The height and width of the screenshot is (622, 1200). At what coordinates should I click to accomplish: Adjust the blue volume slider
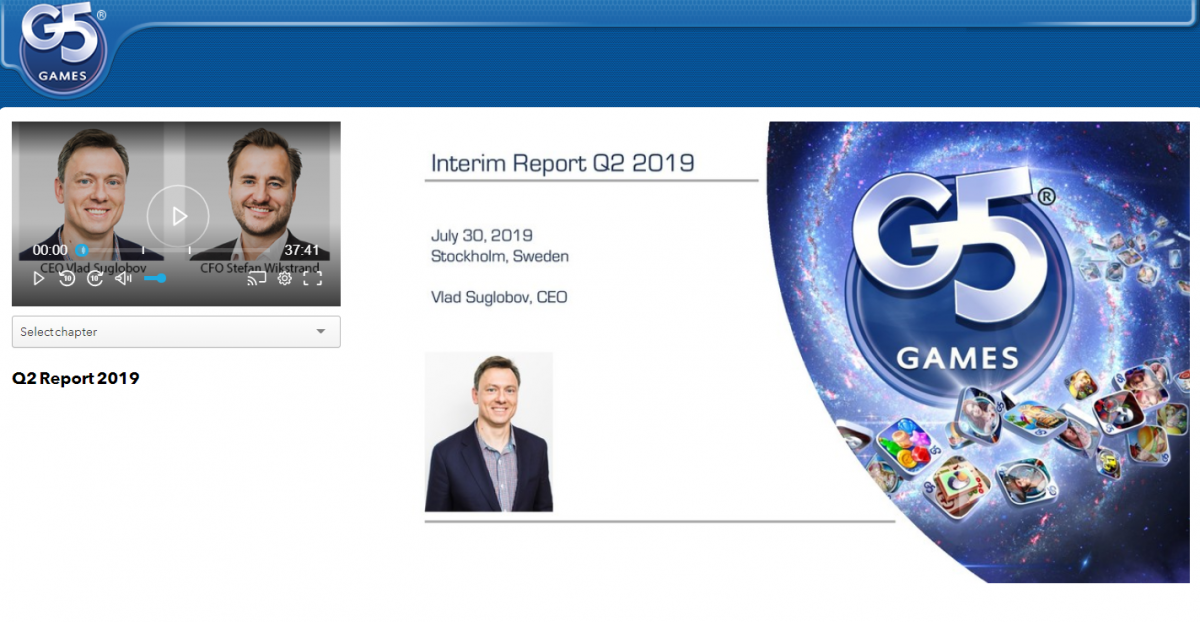click(154, 278)
